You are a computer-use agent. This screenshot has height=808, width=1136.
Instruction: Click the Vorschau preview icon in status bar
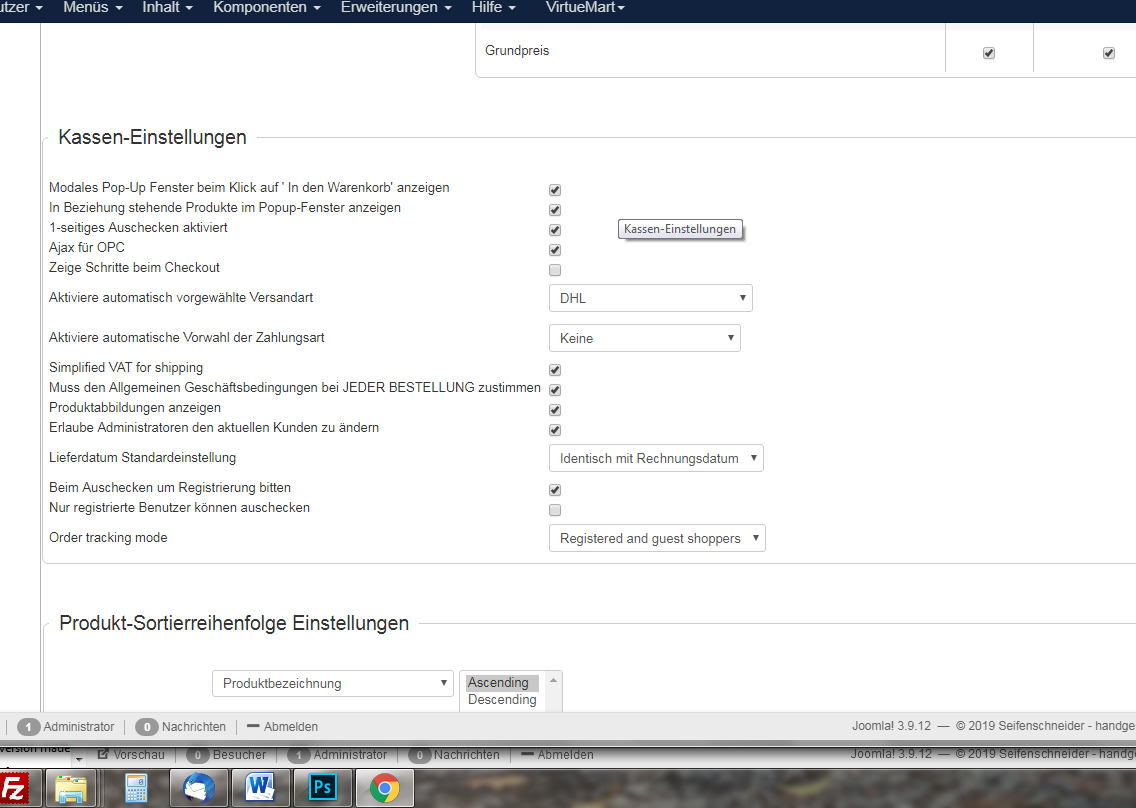(x=103, y=755)
